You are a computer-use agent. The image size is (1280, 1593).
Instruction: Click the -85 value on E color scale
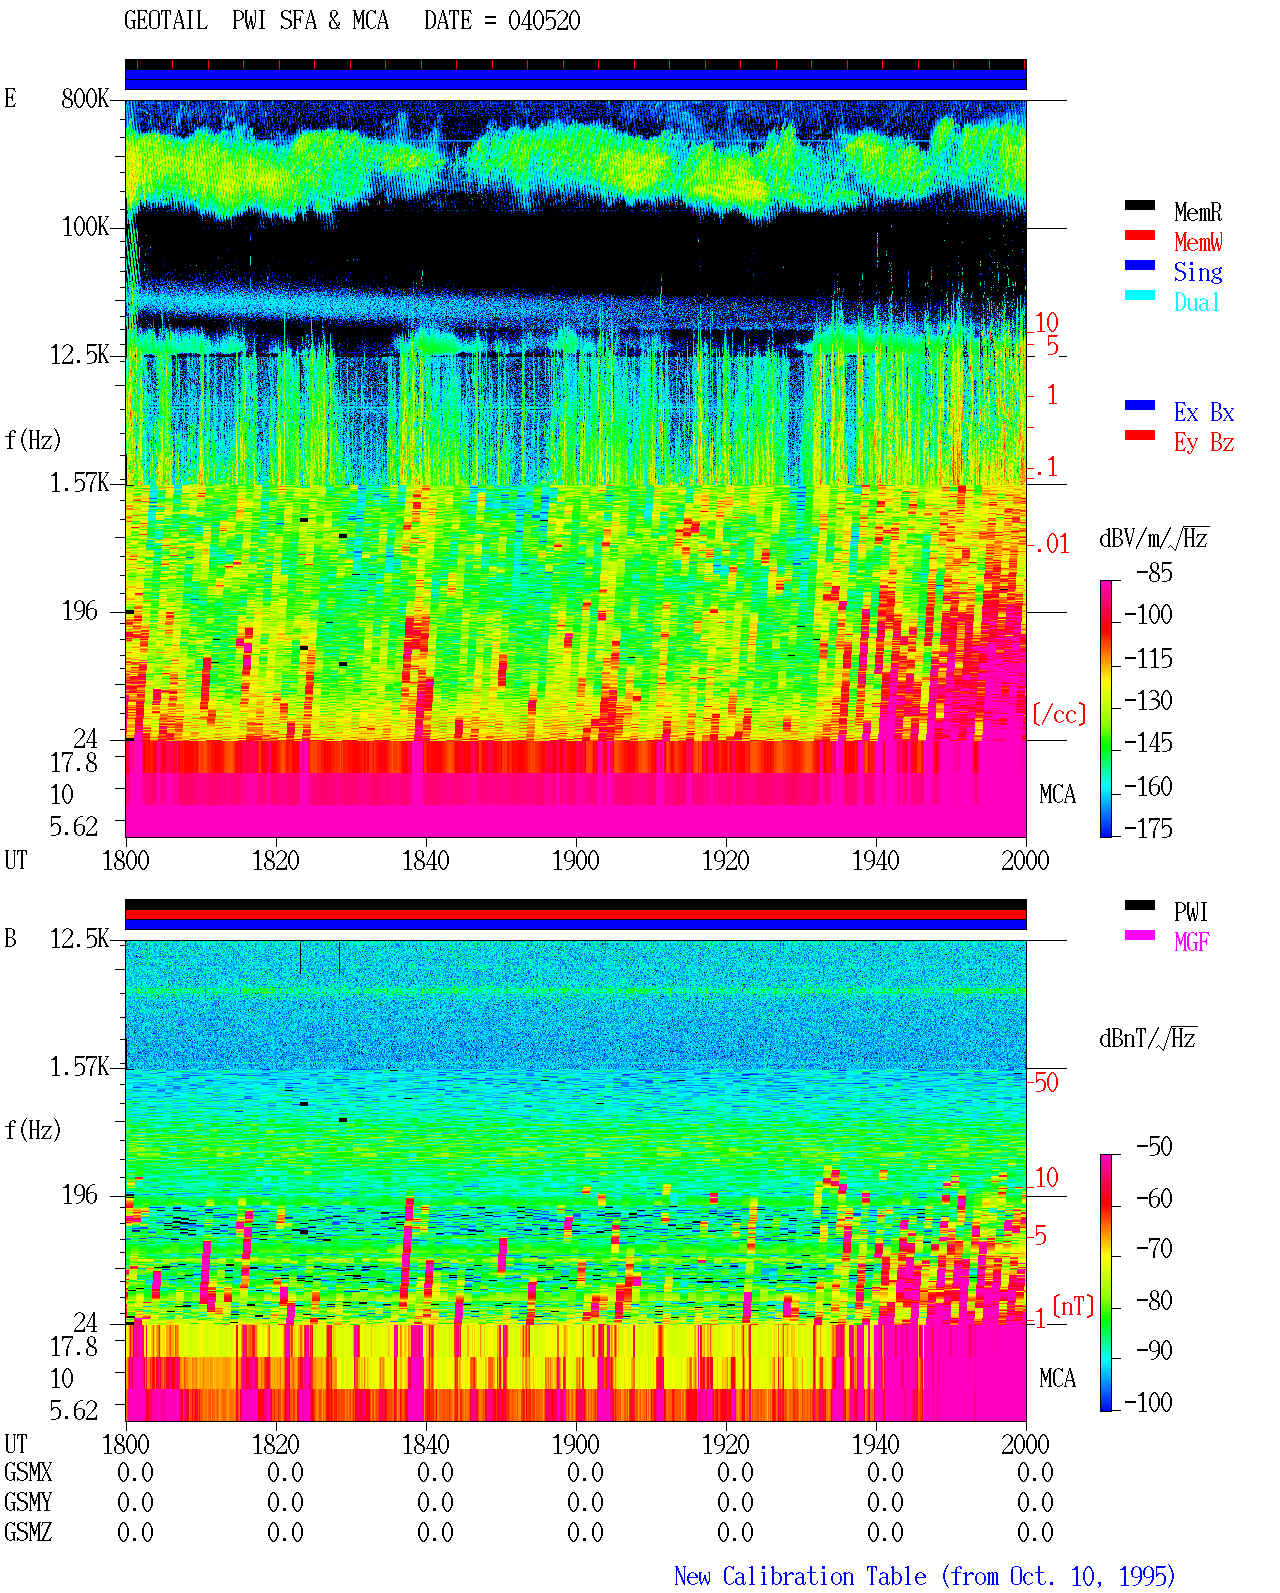pos(1154,573)
